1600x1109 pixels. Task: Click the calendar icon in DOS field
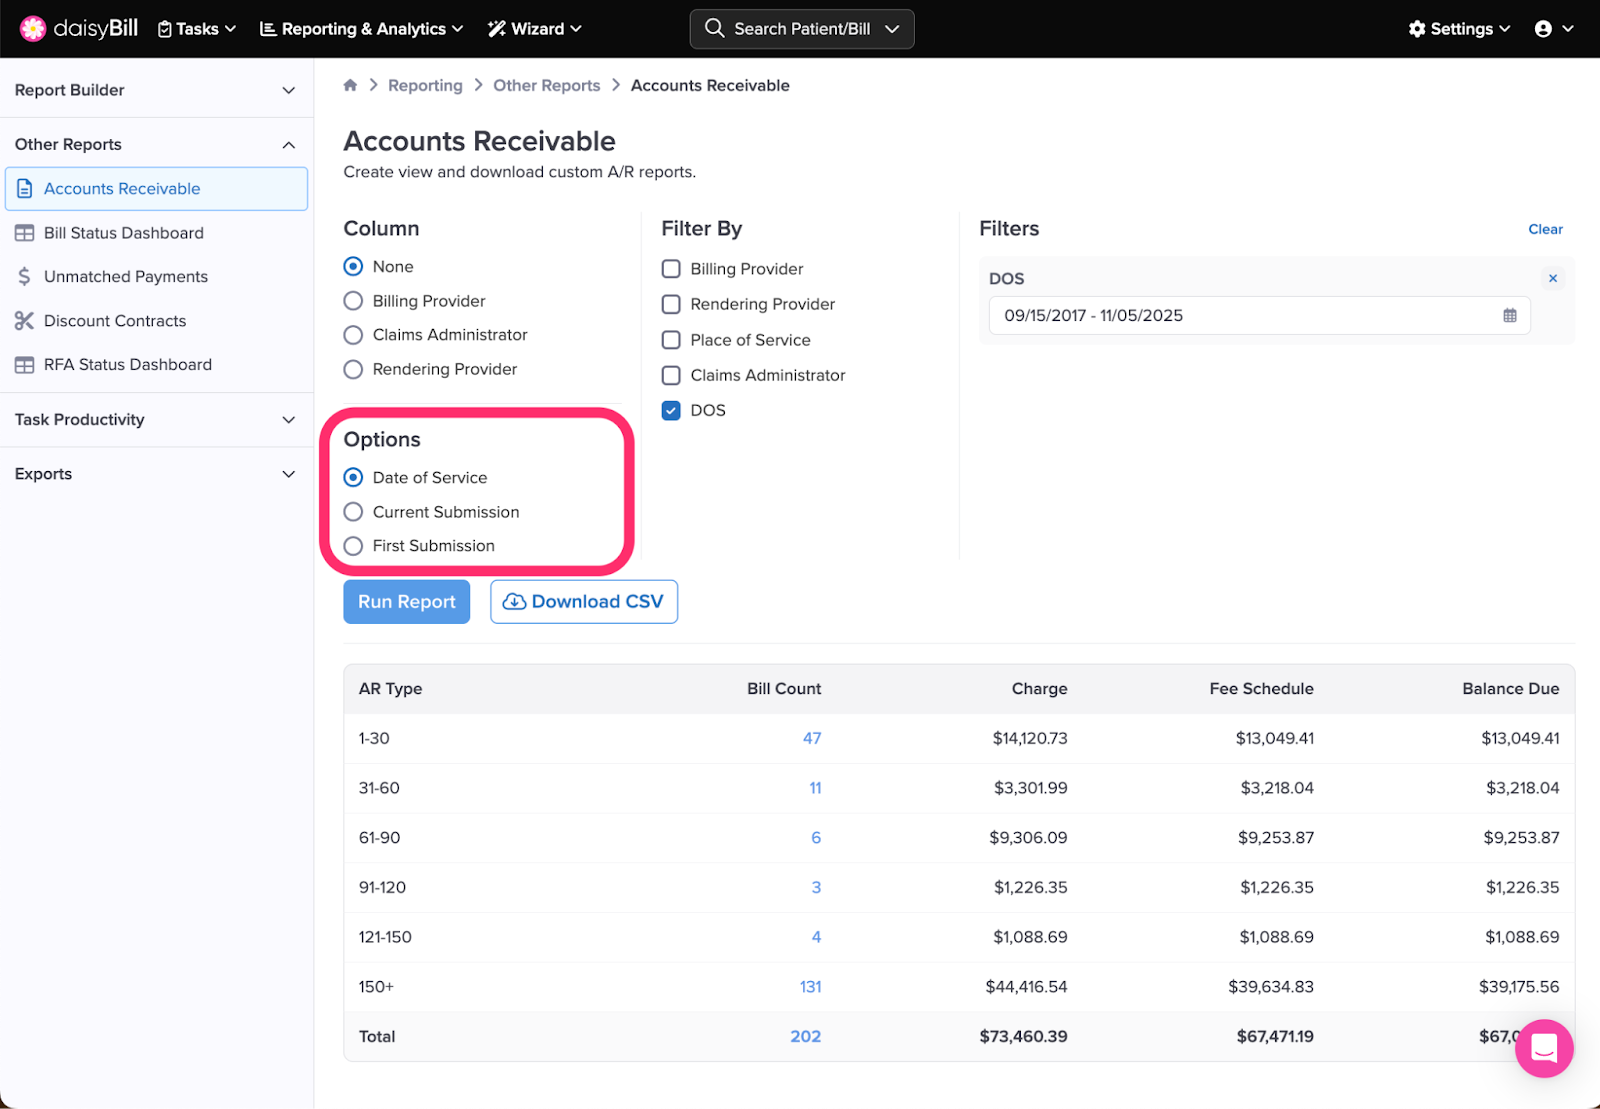(x=1509, y=316)
